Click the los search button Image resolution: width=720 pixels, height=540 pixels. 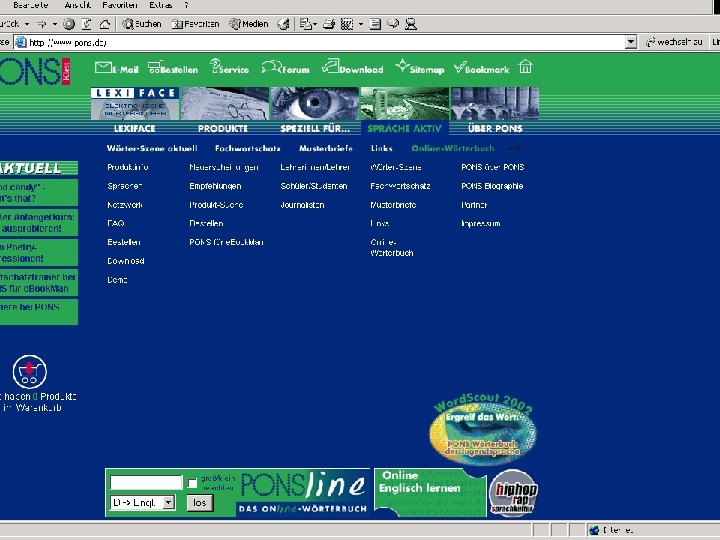tap(199, 503)
